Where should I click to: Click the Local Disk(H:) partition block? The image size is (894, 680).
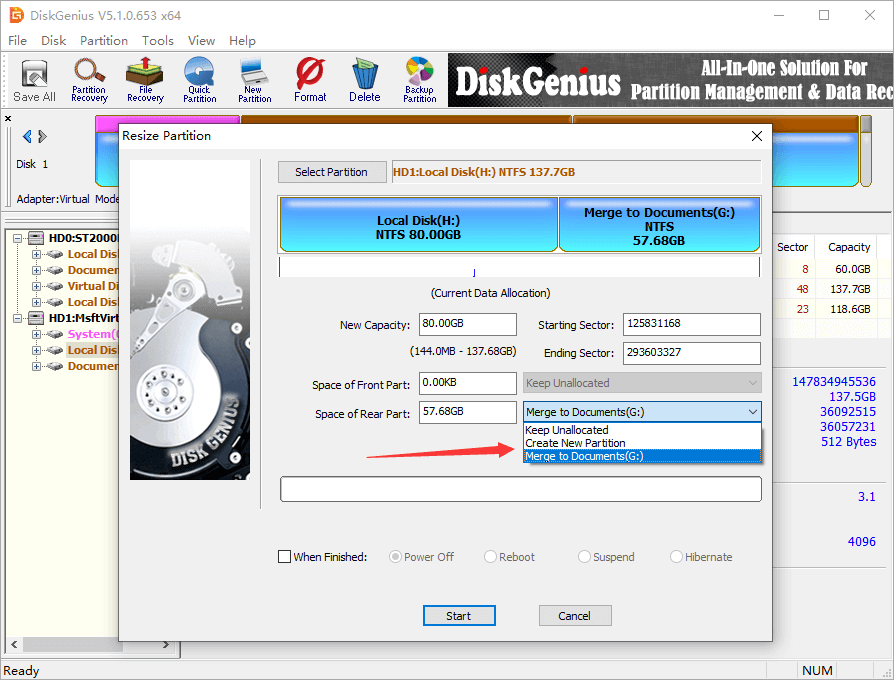(418, 225)
